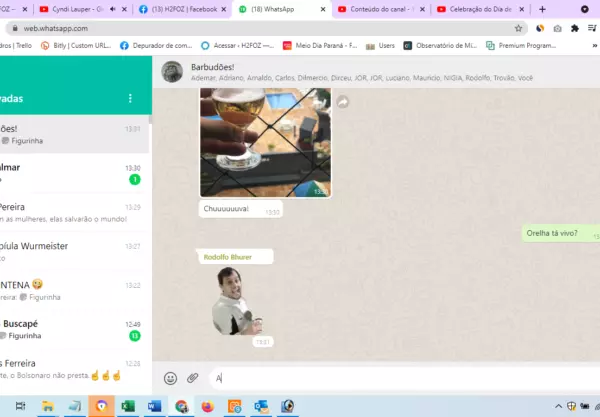This screenshot has width=600, height=417.
Task: Bookmark this page with star icon
Action: [519, 28]
